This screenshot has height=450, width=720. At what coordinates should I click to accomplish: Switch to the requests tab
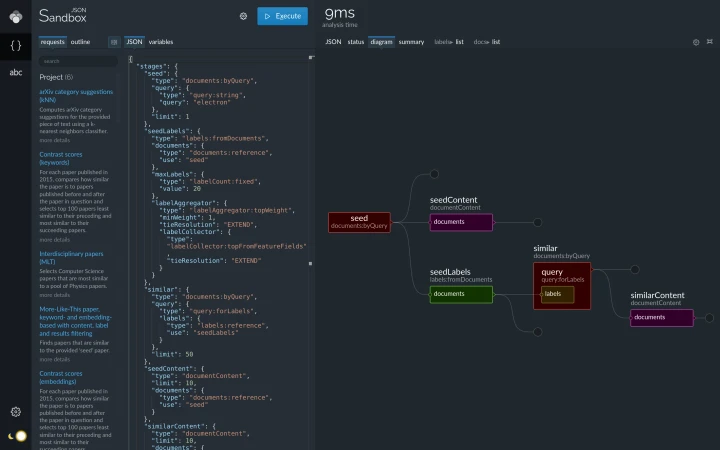click(x=52, y=42)
